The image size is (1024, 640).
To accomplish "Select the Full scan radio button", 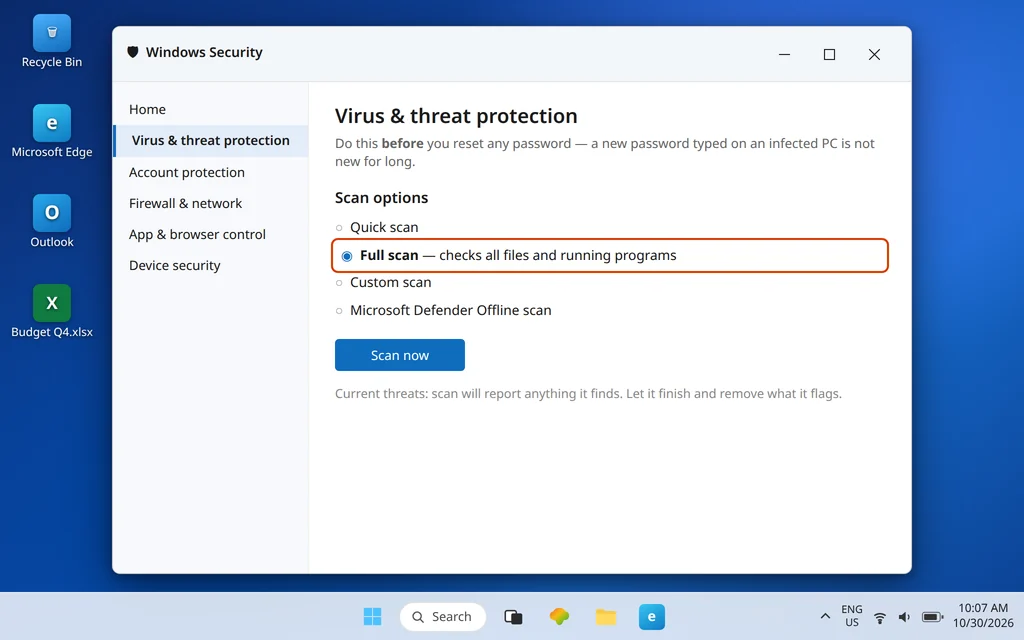I will pos(347,256).
